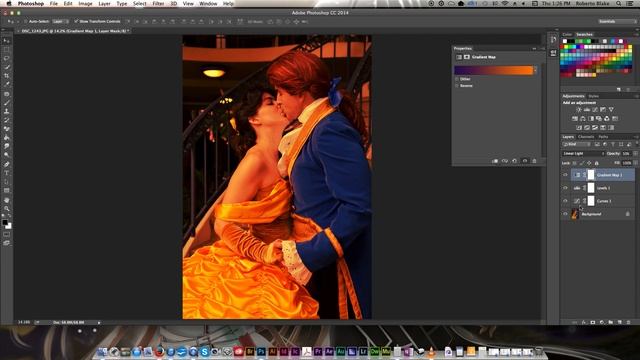Screen dimensions: 640x360
Task: Add Hue/Saturation adjustment icon
Action: 575,119
